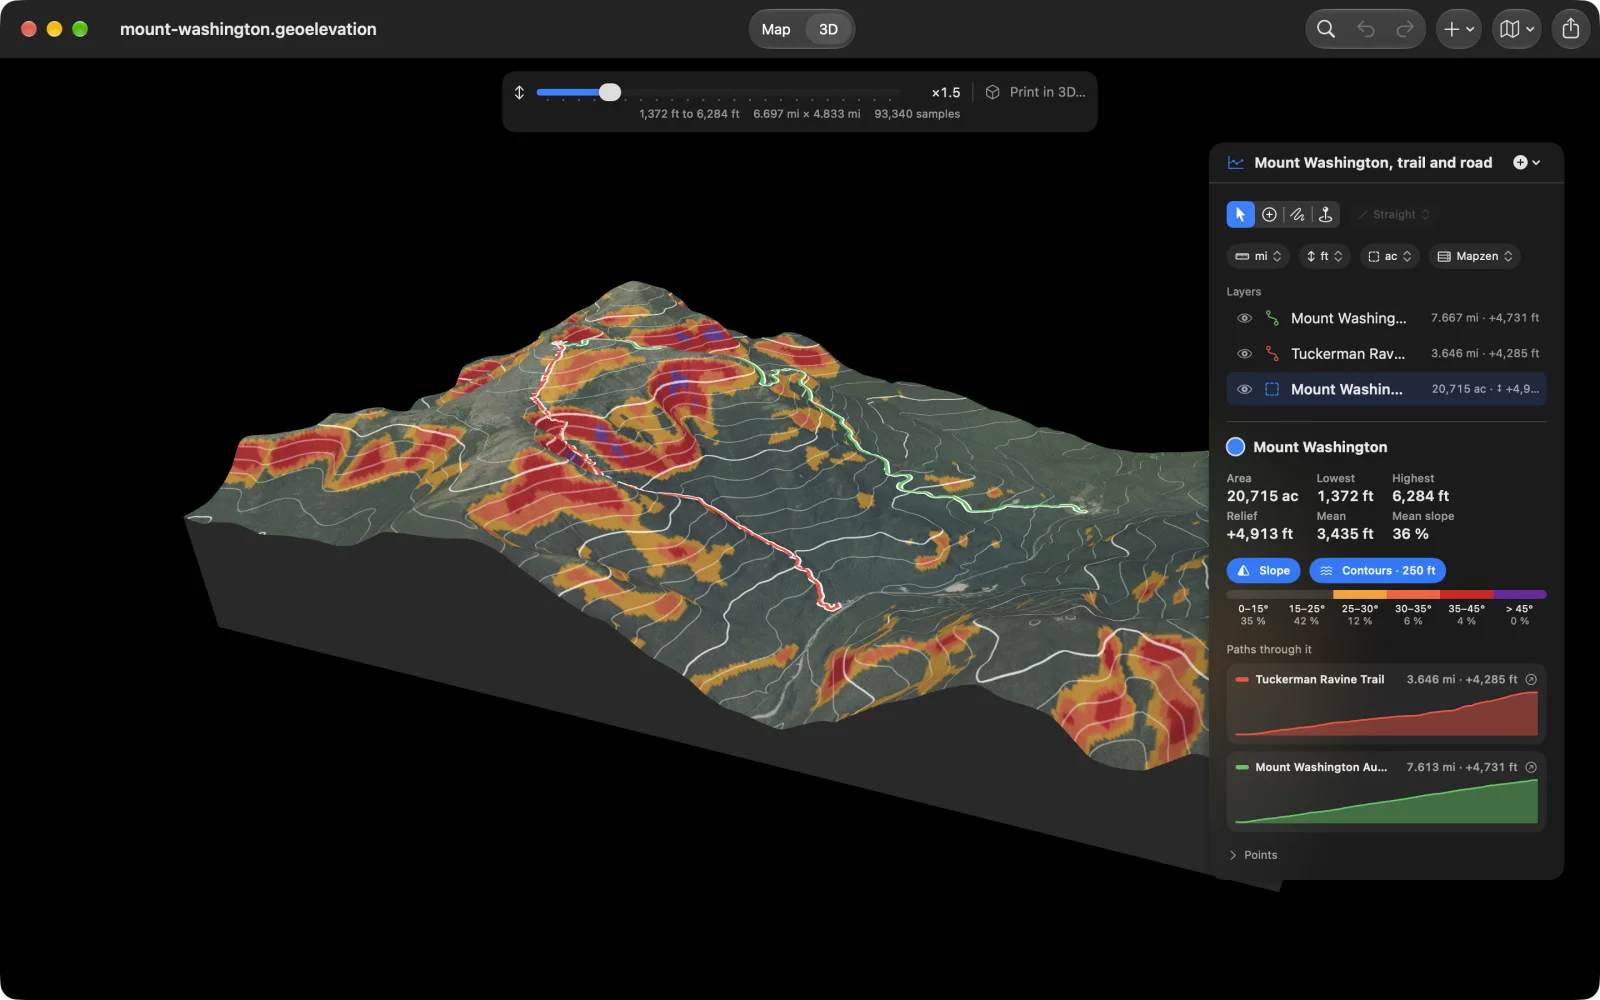Image resolution: width=1600 pixels, height=1000 pixels.
Task: Open the elevation unit ft dropdown
Action: (1325, 256)
